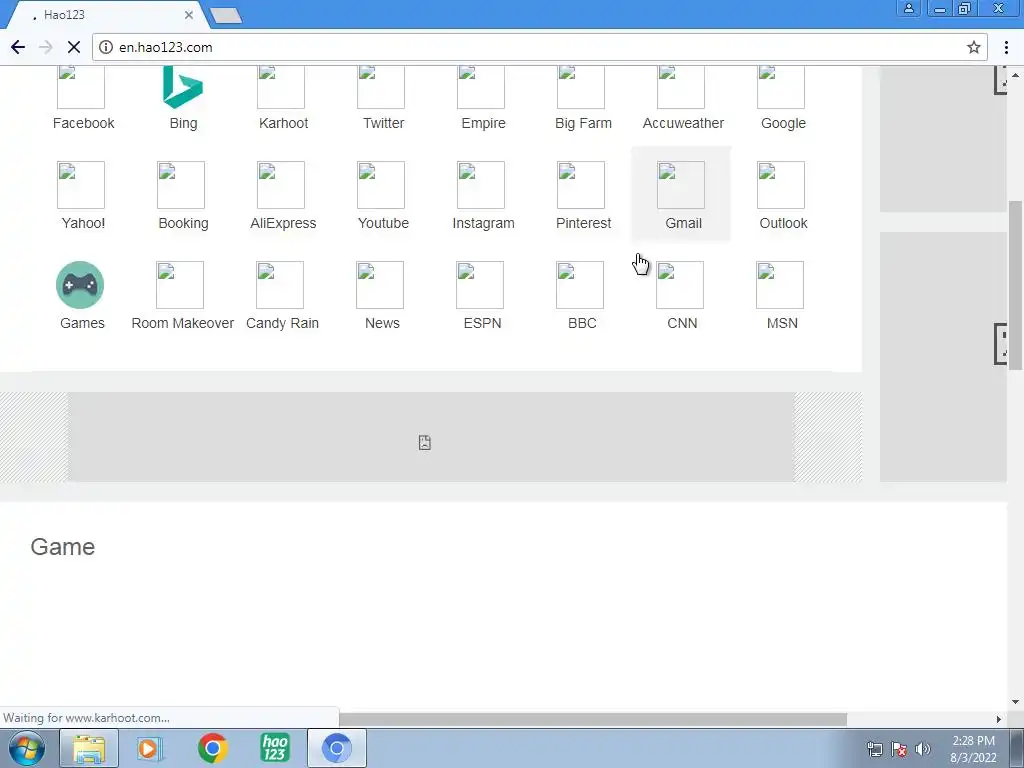This screenshot has width=1024, height=768.
Task: Open Chrome's three-dot menu
Action: click(1006, 47)
